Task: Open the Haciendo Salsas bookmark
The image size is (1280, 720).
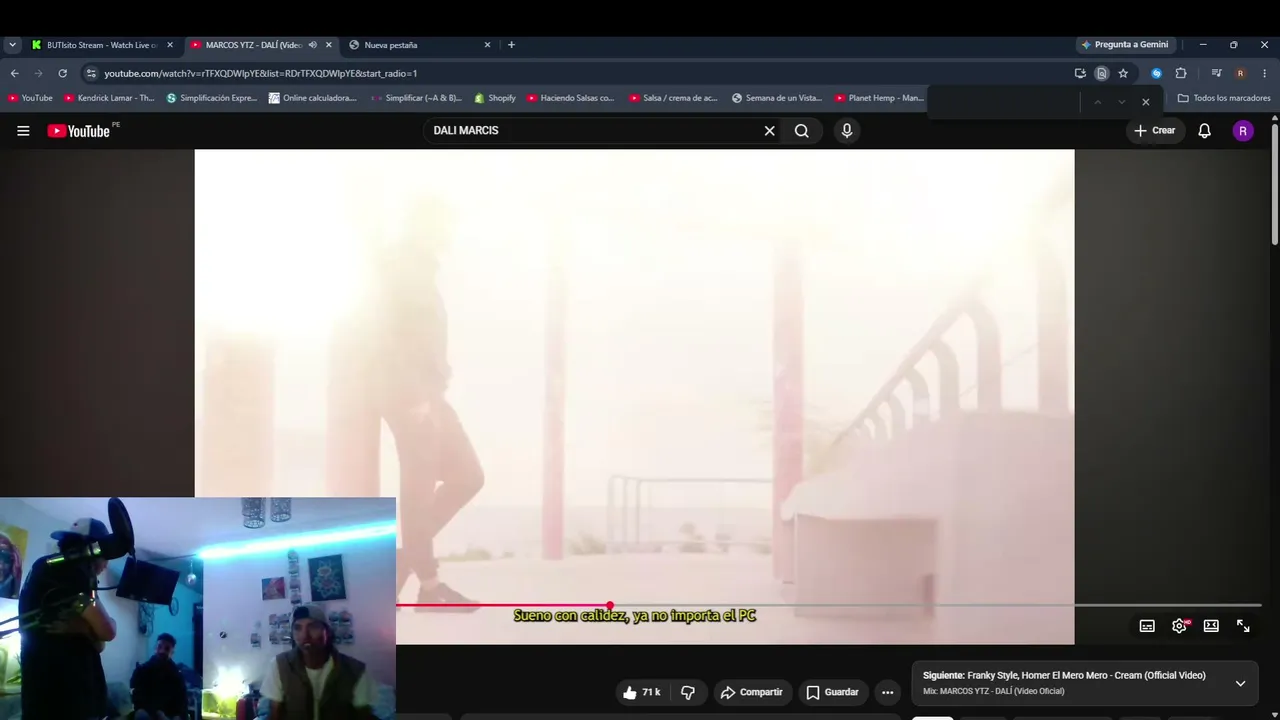Action: click(571, 98)
